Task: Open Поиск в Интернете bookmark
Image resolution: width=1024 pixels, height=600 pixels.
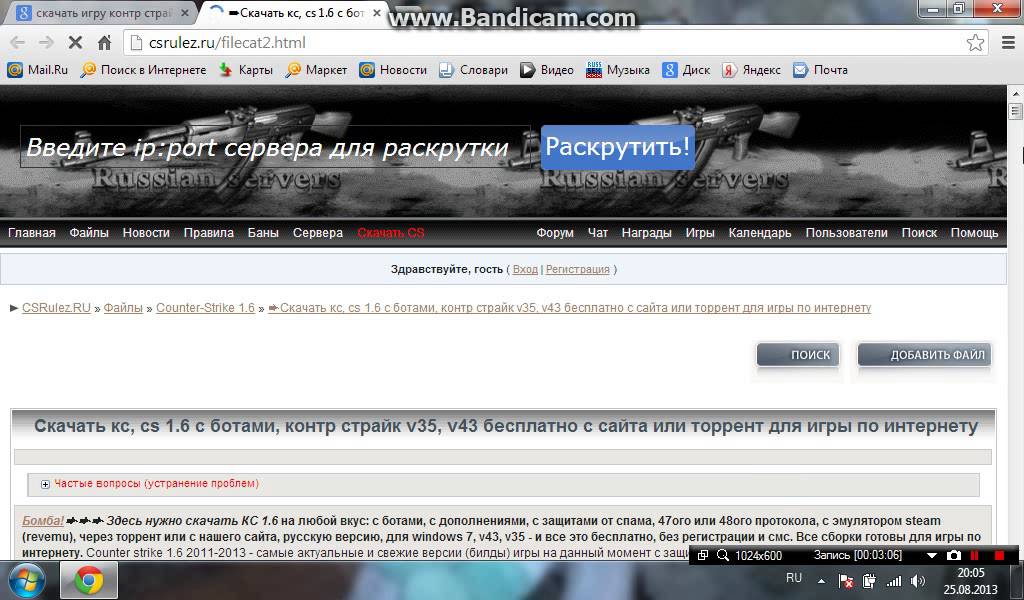Action: [143, 70]
